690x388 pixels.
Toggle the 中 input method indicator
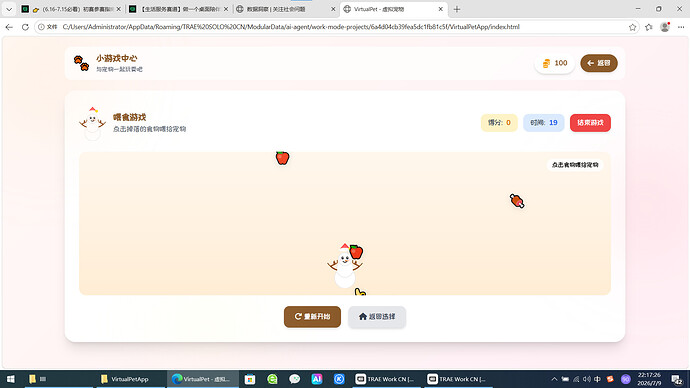tap(598, 379)
